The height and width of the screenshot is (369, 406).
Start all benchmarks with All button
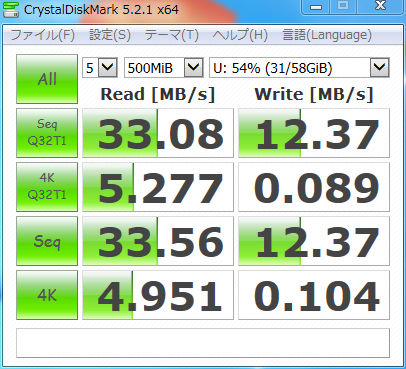47,79
